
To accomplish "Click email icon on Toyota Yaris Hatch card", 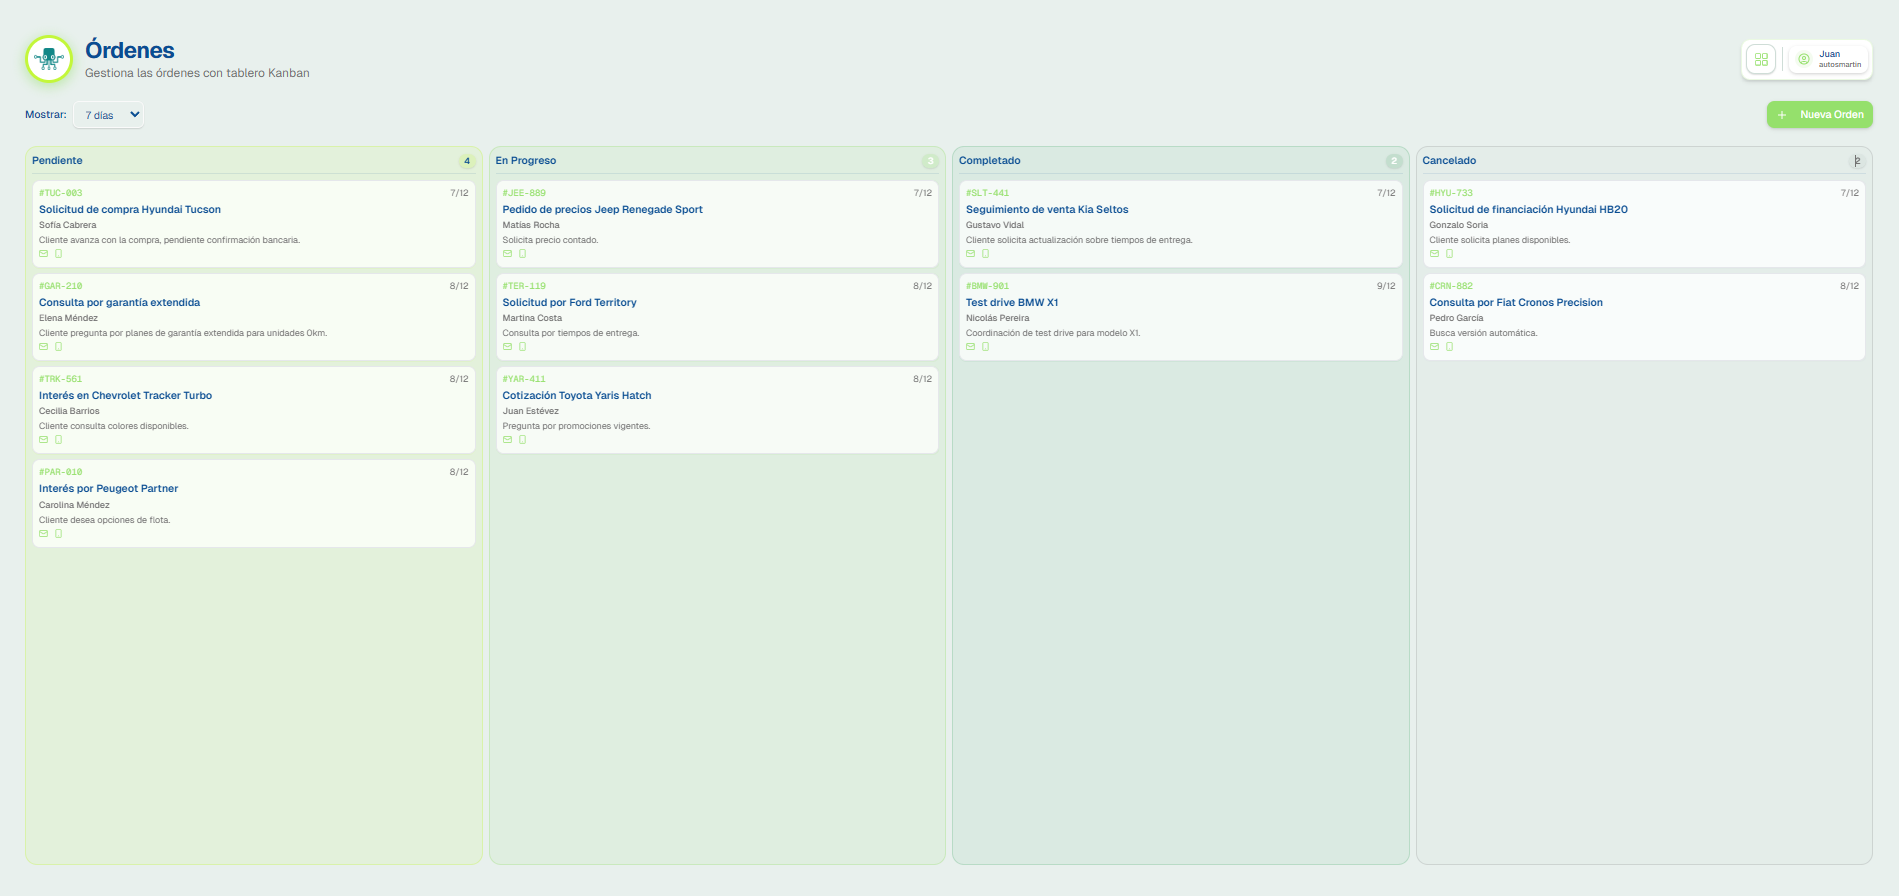I will [x=507, y=440].
